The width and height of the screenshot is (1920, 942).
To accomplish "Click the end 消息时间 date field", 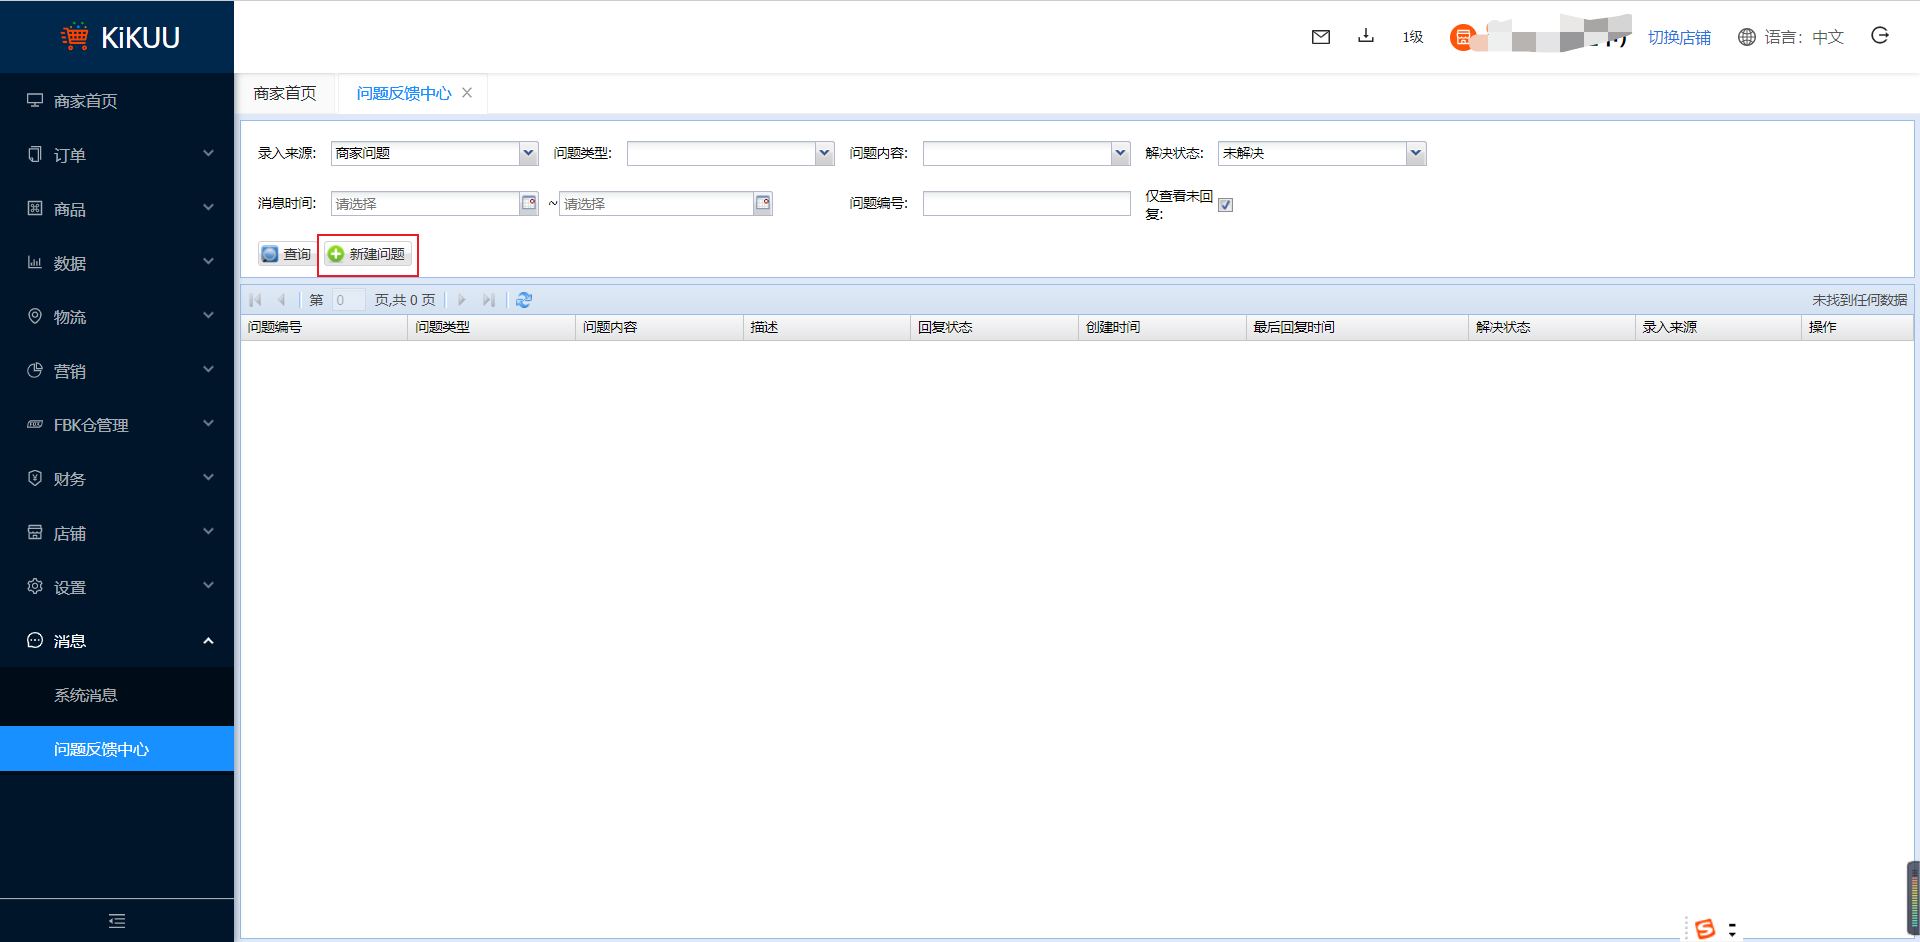I will coord(656,203).
